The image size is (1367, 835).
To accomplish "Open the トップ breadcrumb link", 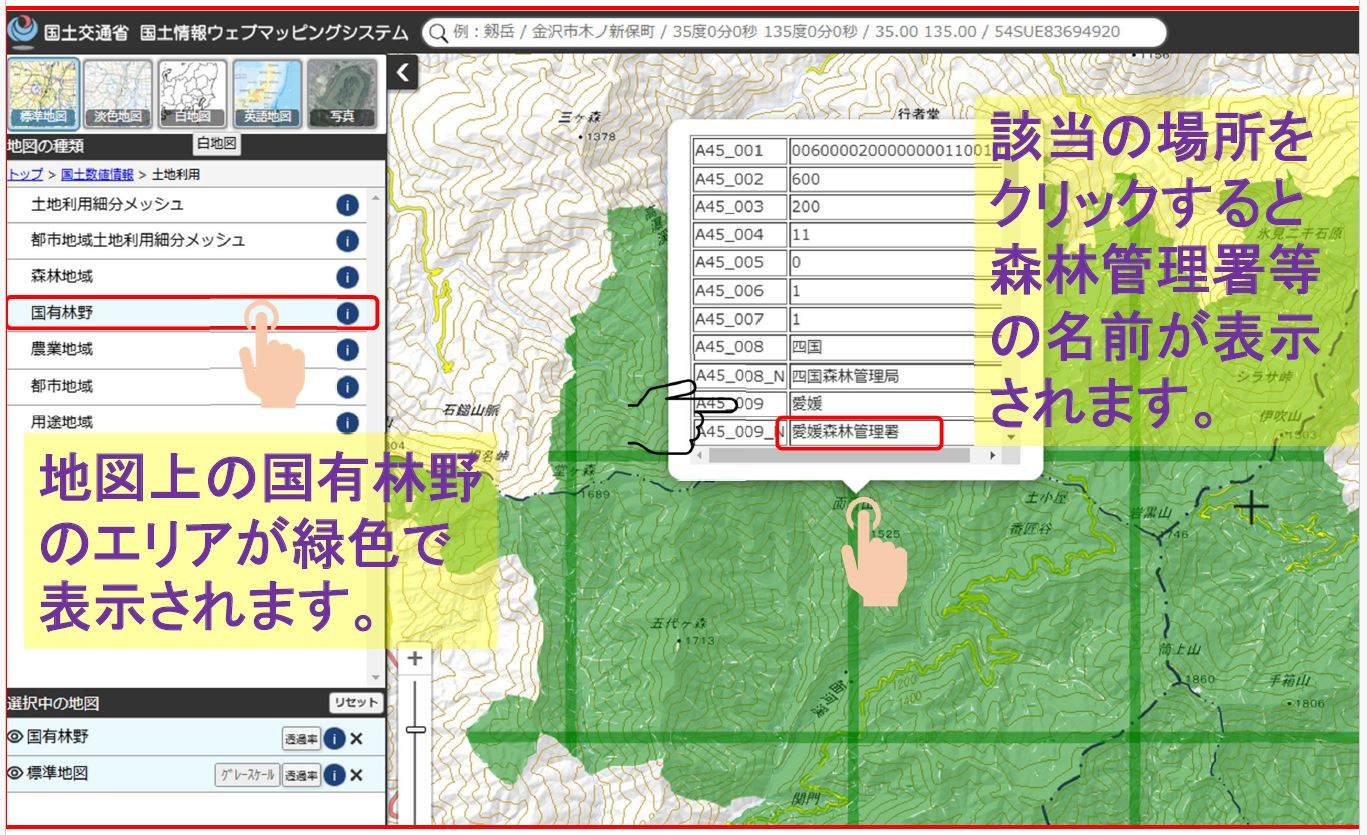I will (x=25, y=174).
